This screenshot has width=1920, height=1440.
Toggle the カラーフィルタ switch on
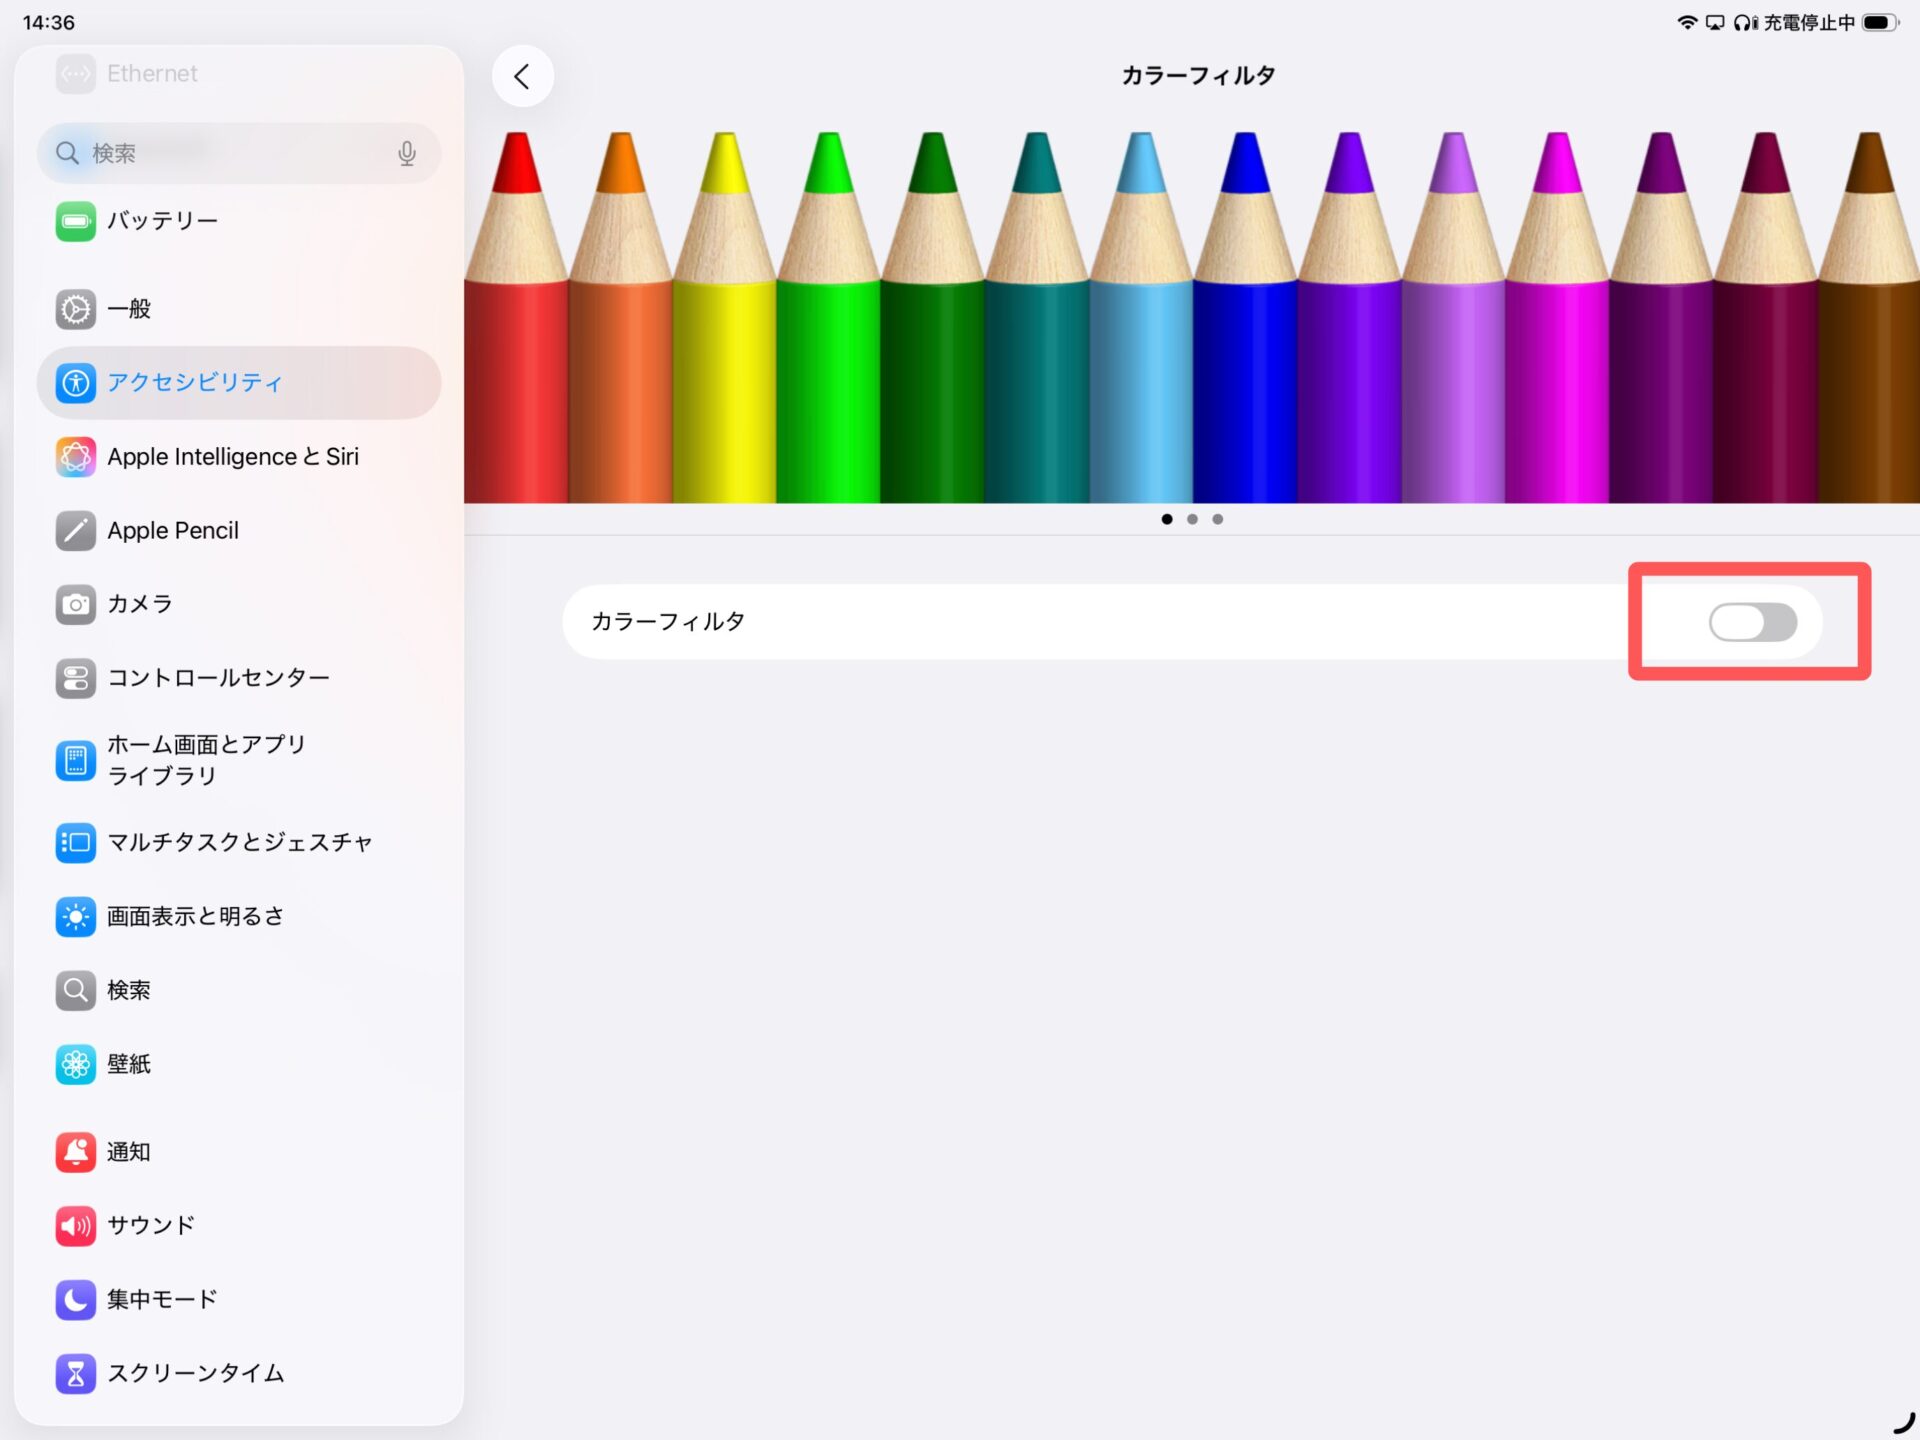coord(1752,622)
